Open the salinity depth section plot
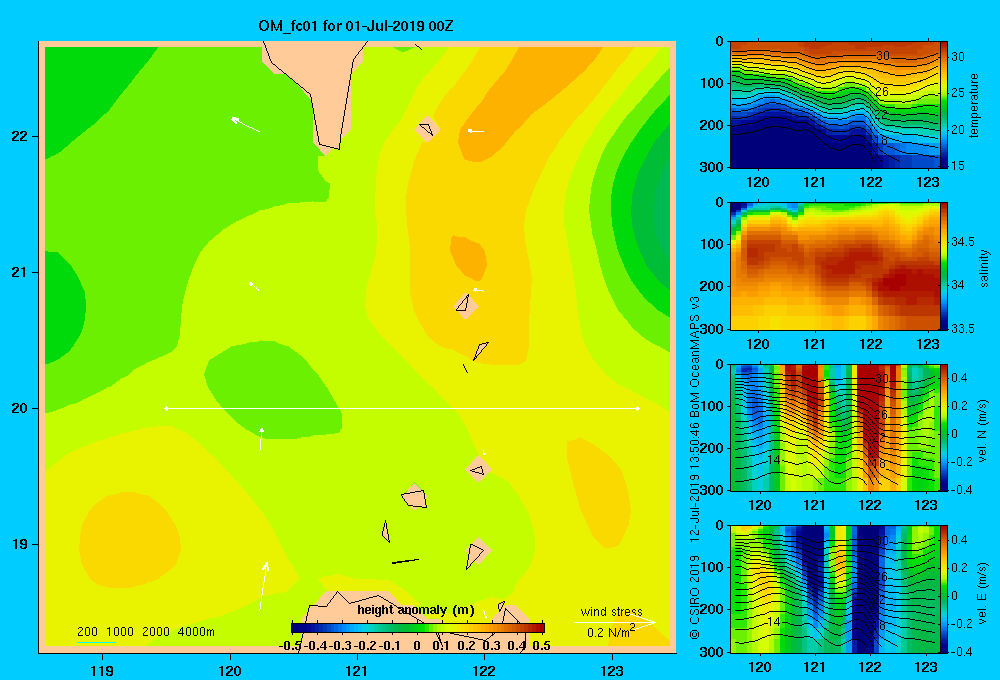 [835, 266]
